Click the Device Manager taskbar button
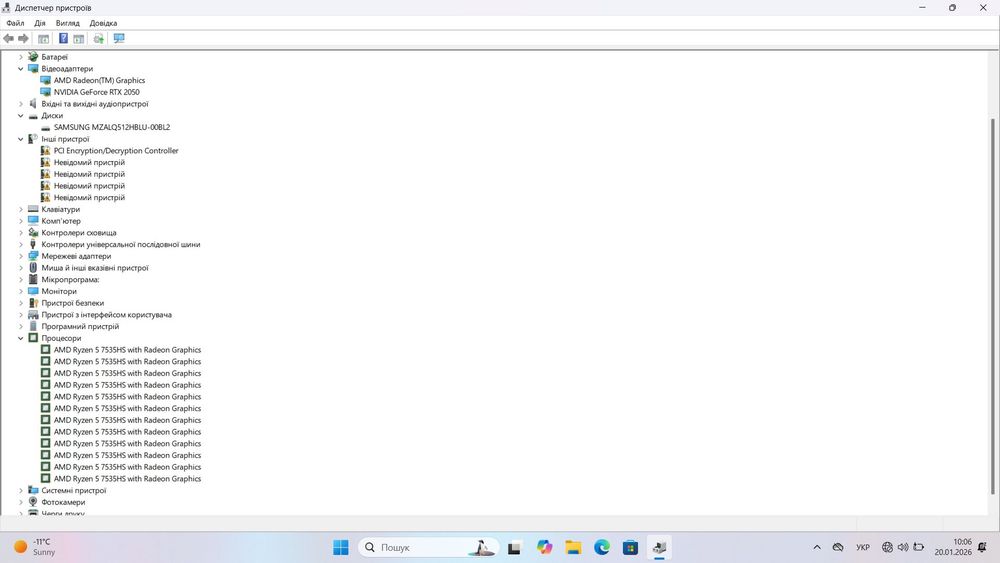 pyautogui.click(x=659, y=547)
